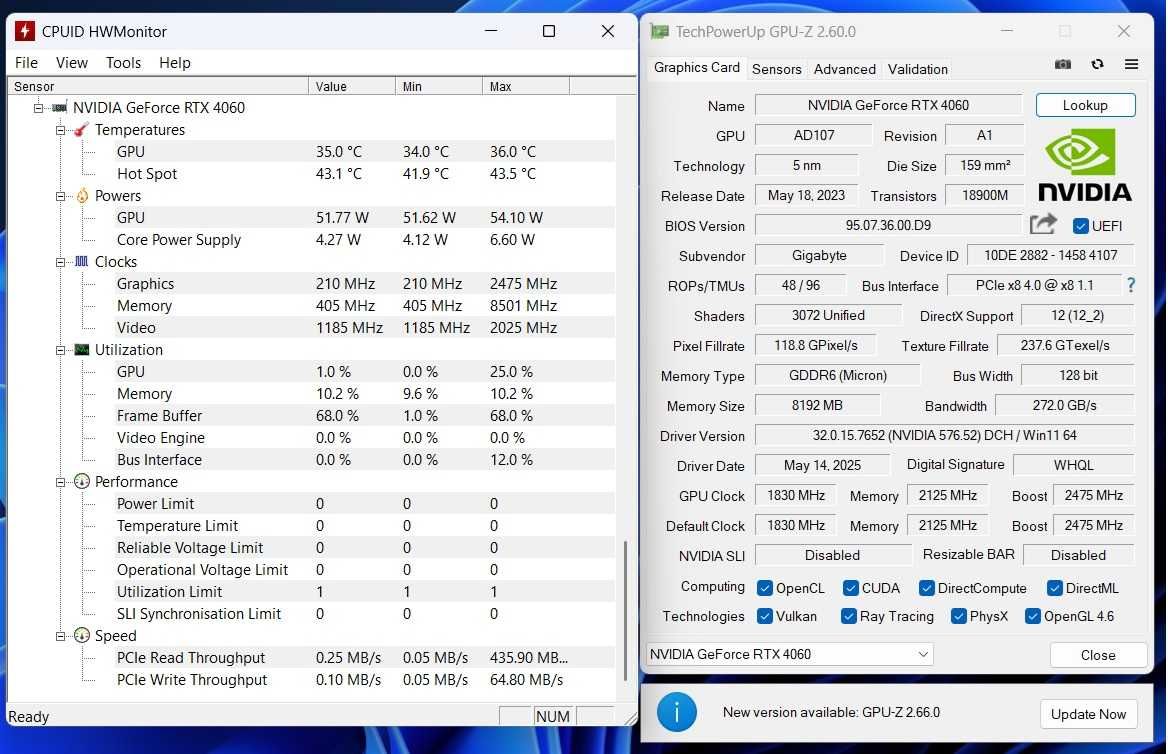Click the BIOS Version field 95.07.36.00.D9

pos(888,225)
